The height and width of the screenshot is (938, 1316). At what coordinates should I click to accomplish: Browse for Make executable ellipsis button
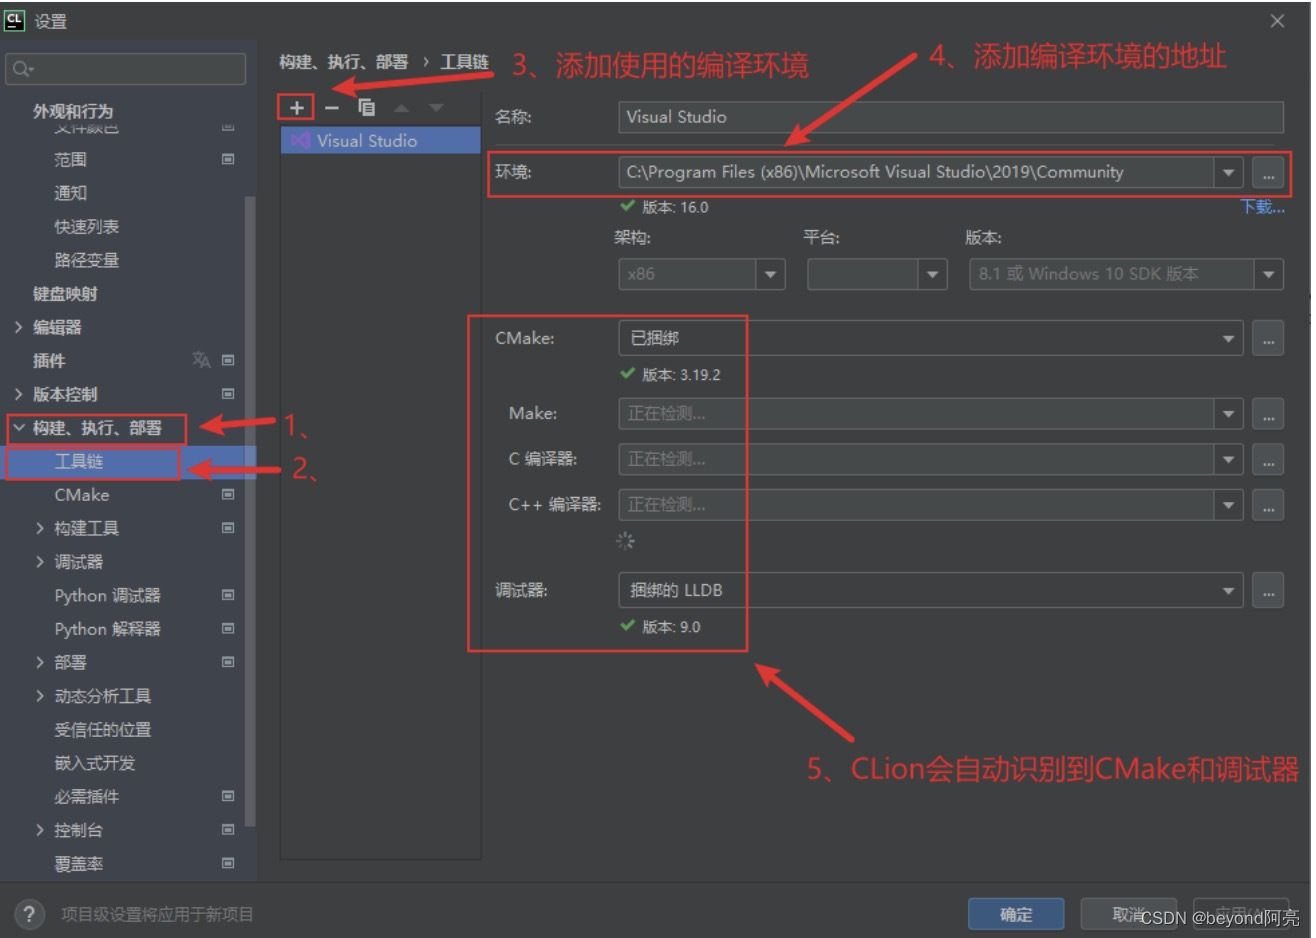pos(1268,413)
